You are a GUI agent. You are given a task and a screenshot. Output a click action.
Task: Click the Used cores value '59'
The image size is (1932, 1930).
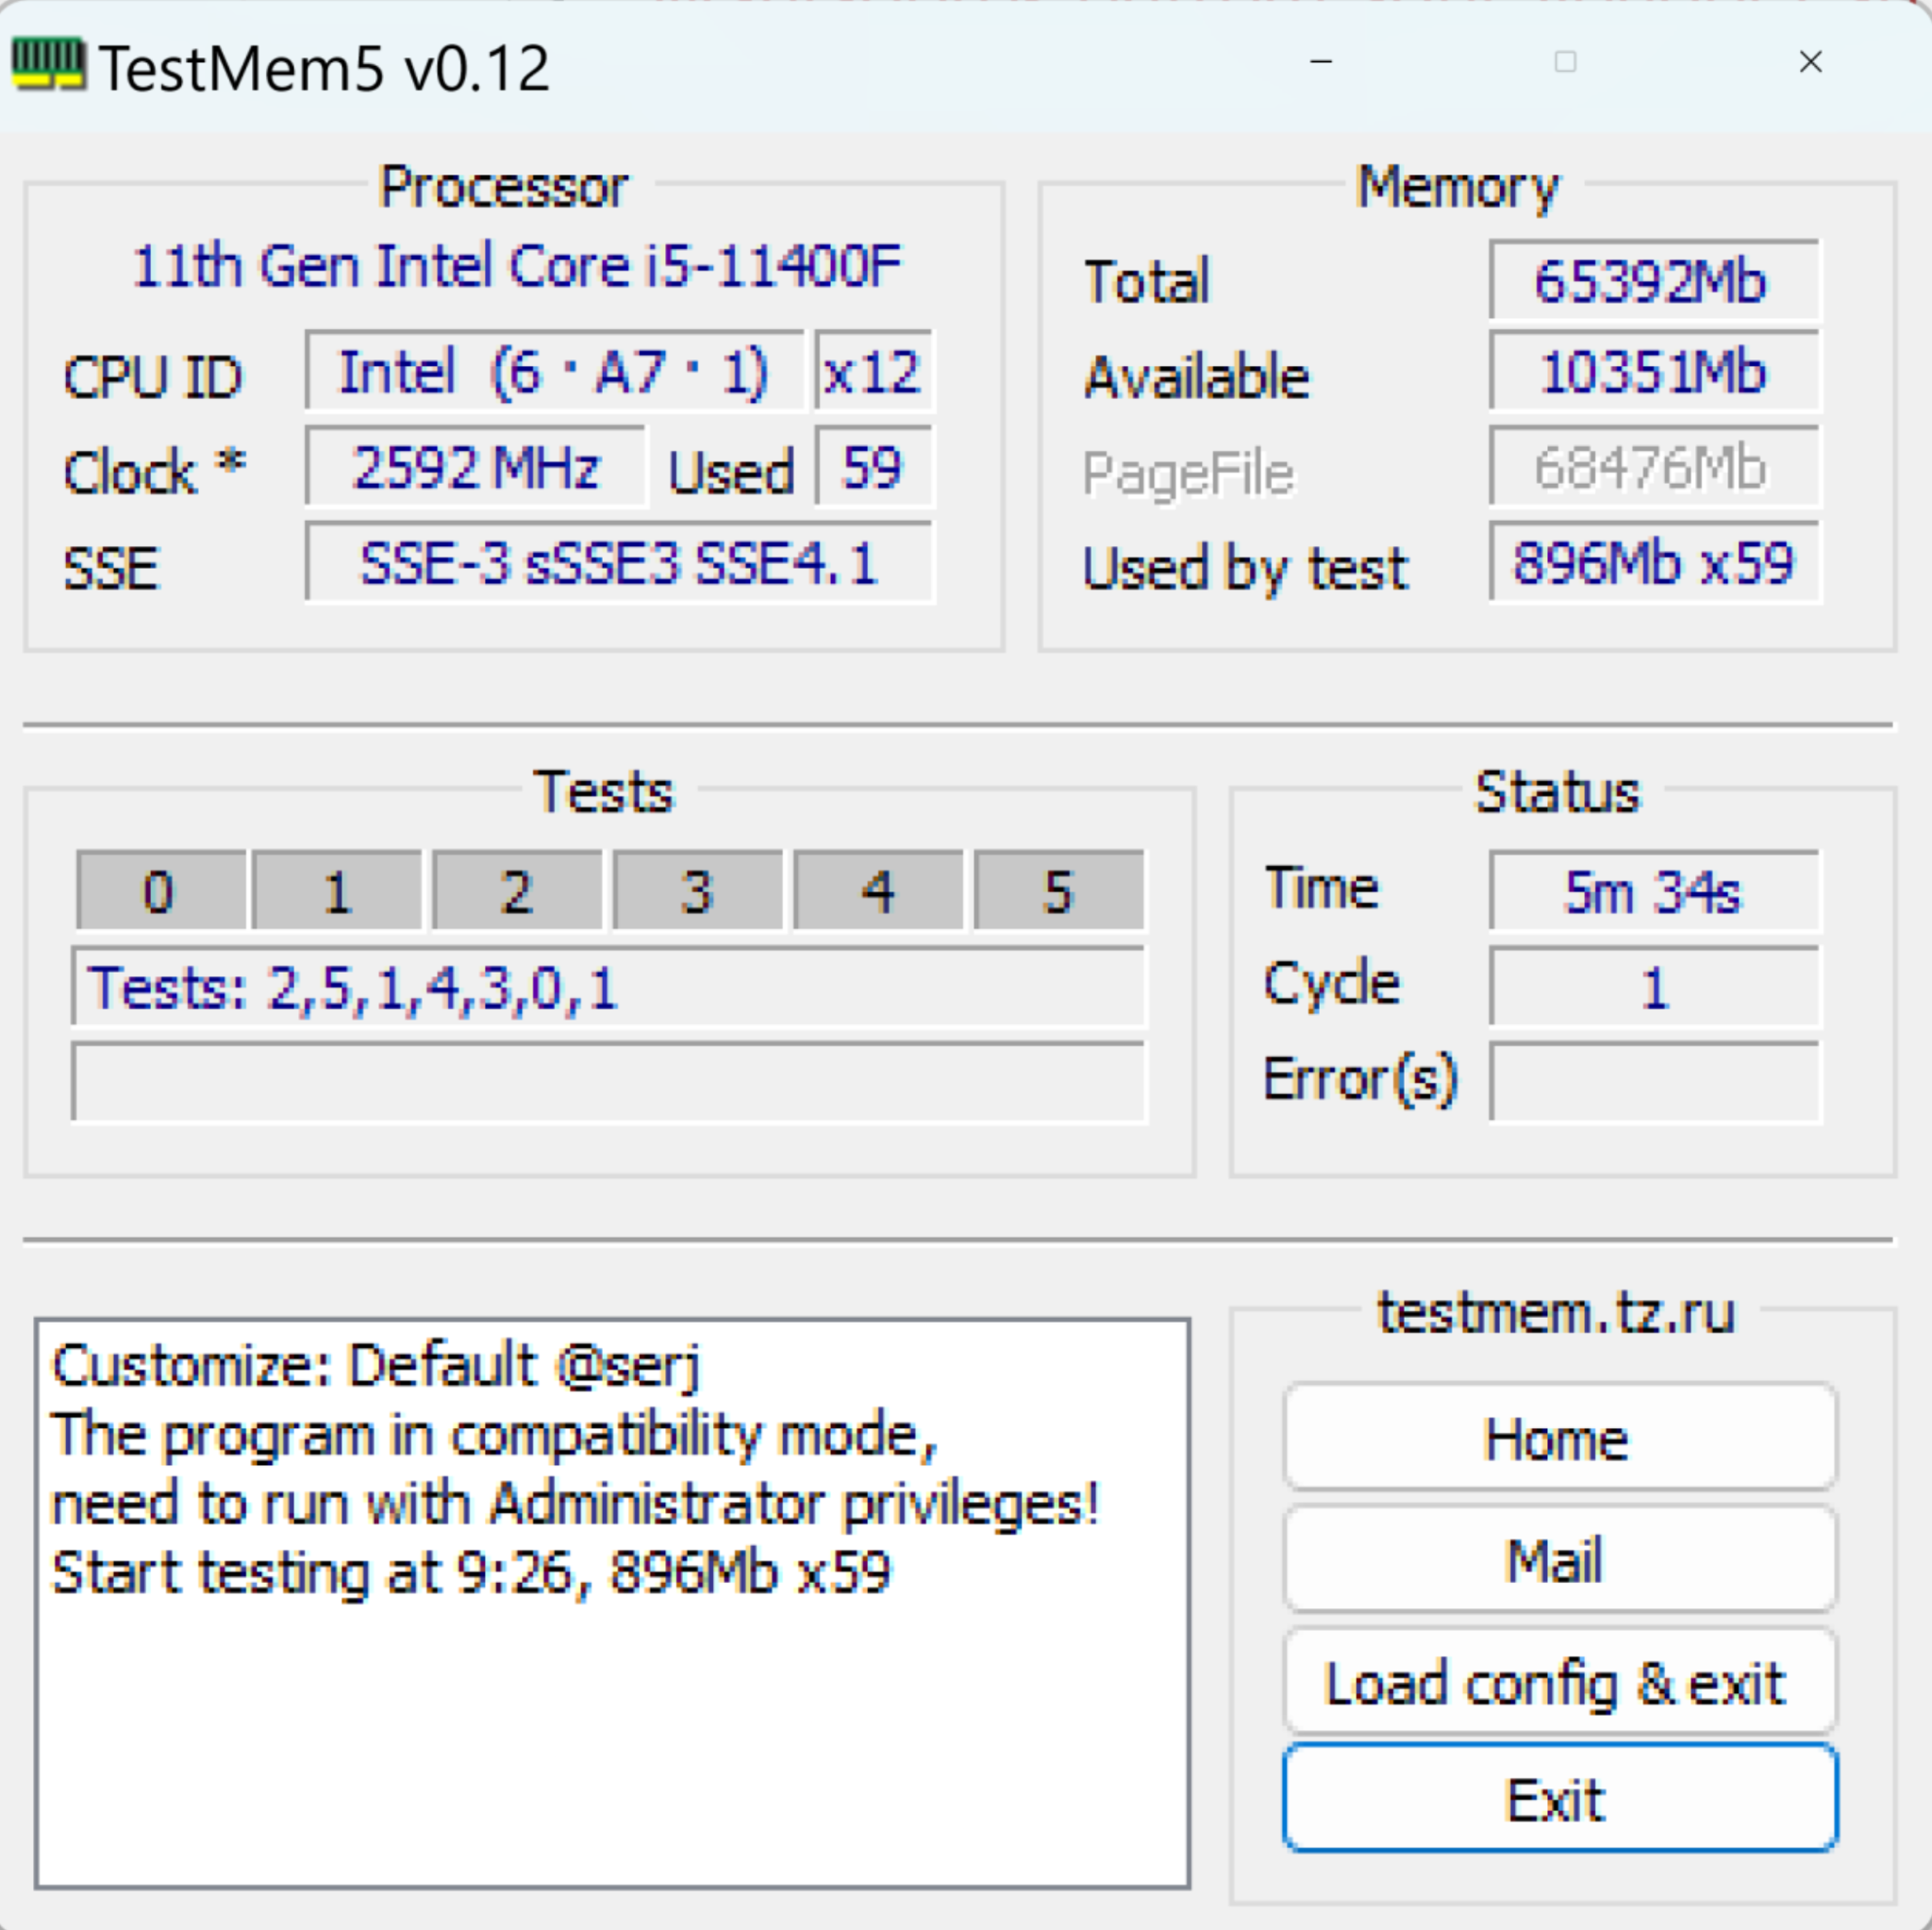click(874, 467)
